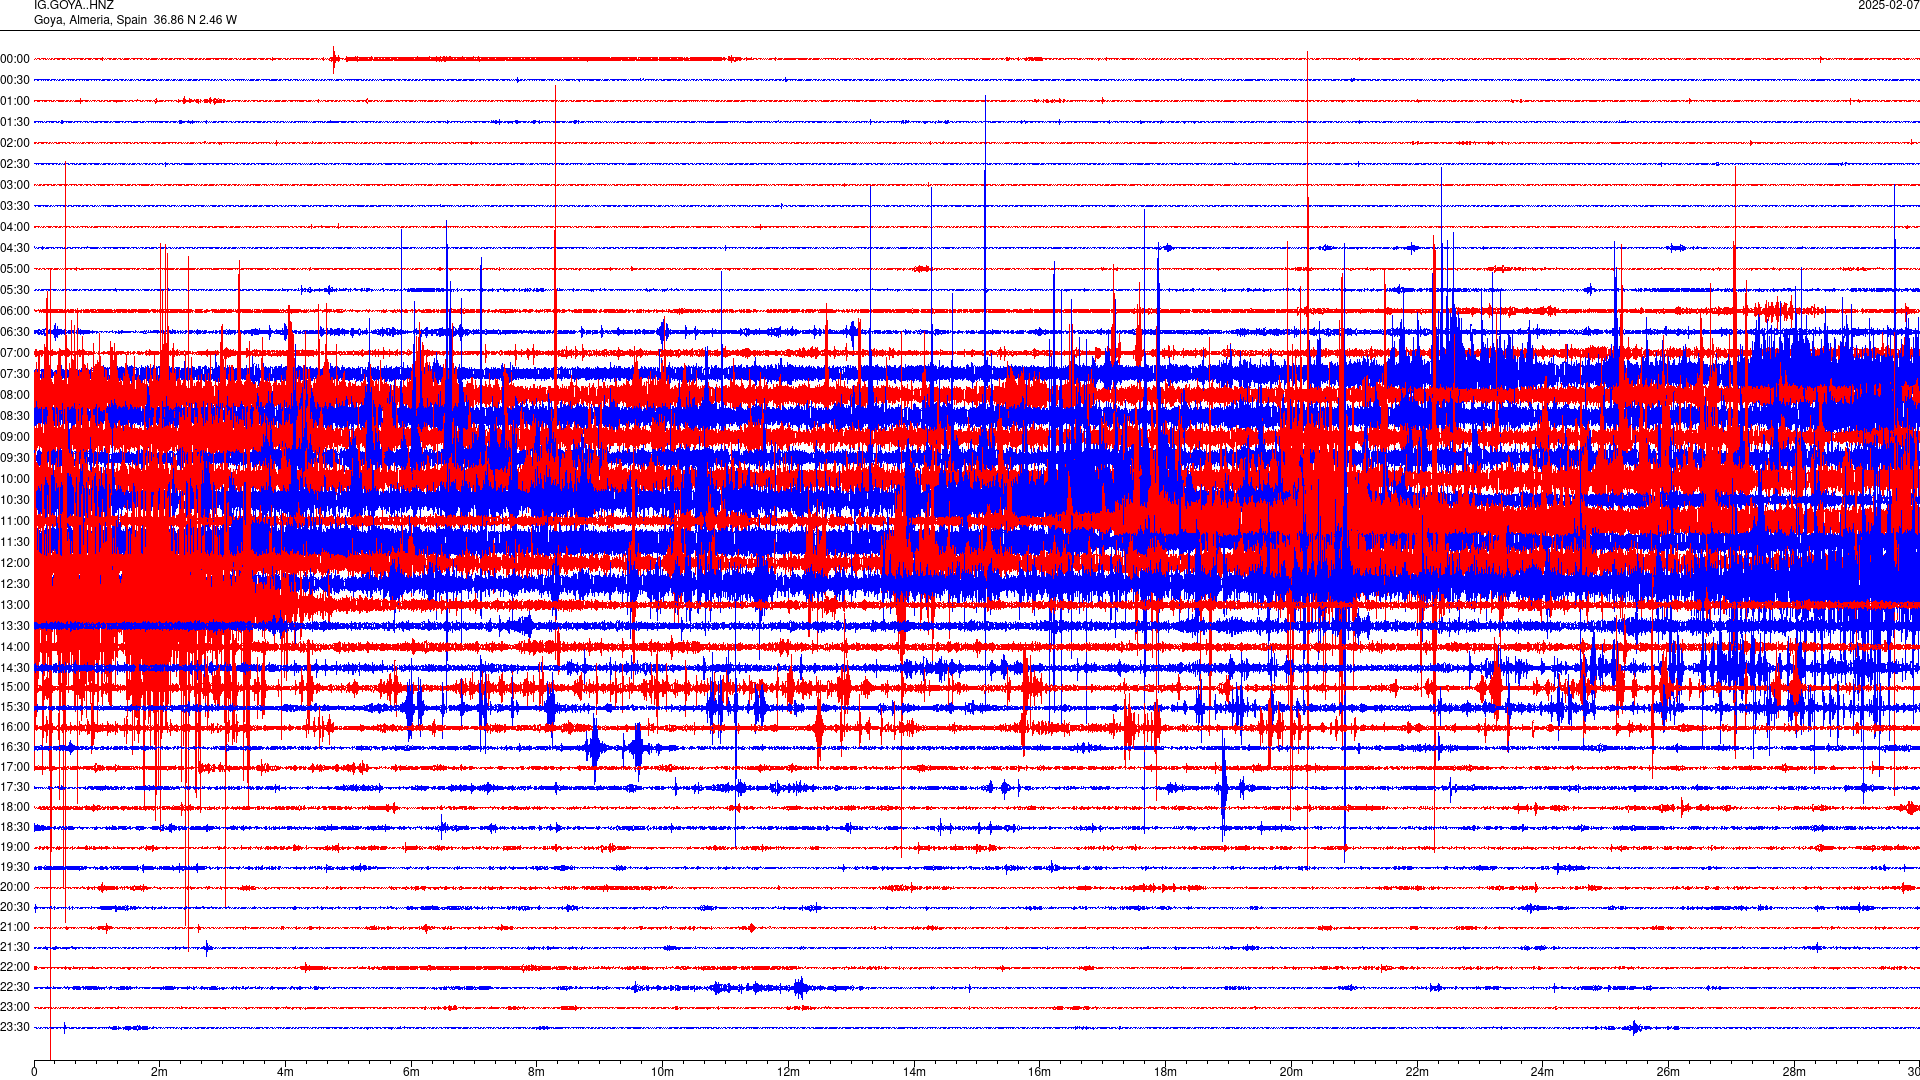
Task: Select the 08:00 time row label
Action: (x=15, y=395)
